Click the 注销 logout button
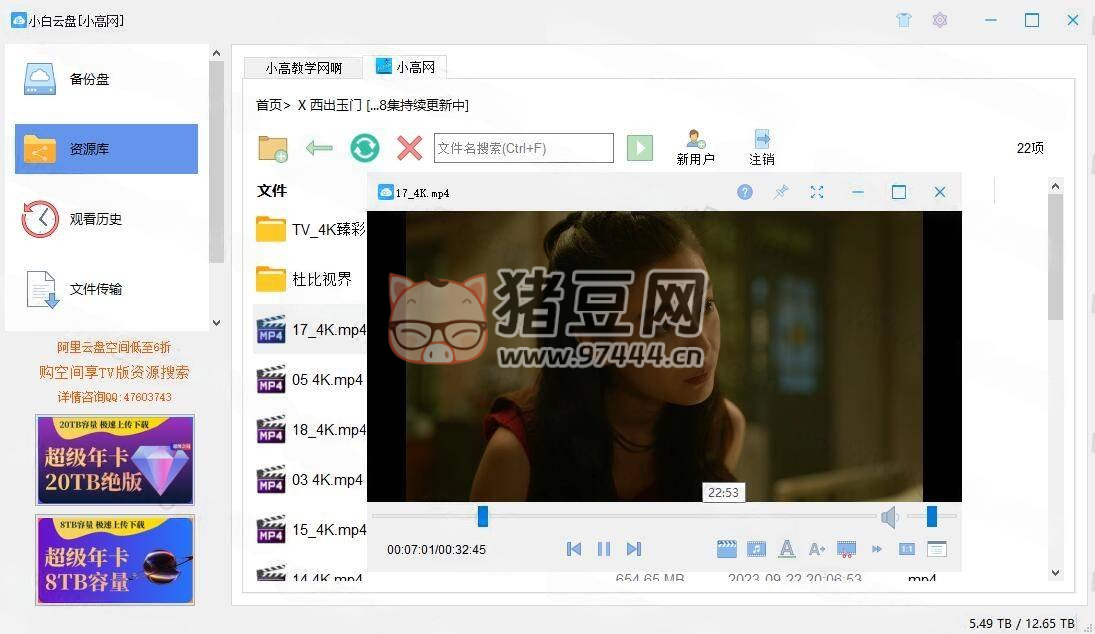Image resolution: width=1095 pixels, height=634 pixels. pos(761,147)
